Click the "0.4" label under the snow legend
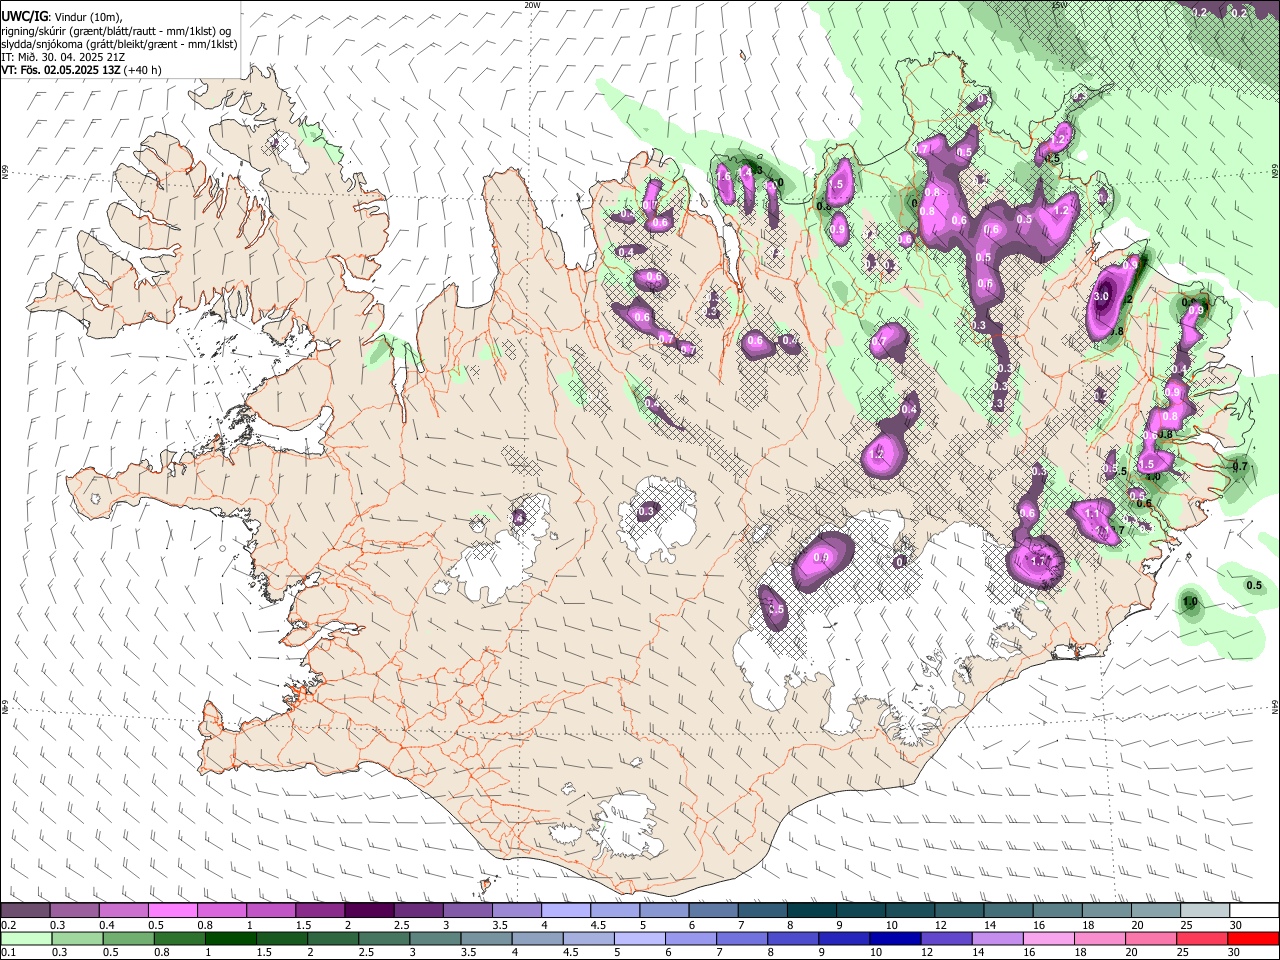 (x=107, y=925)
